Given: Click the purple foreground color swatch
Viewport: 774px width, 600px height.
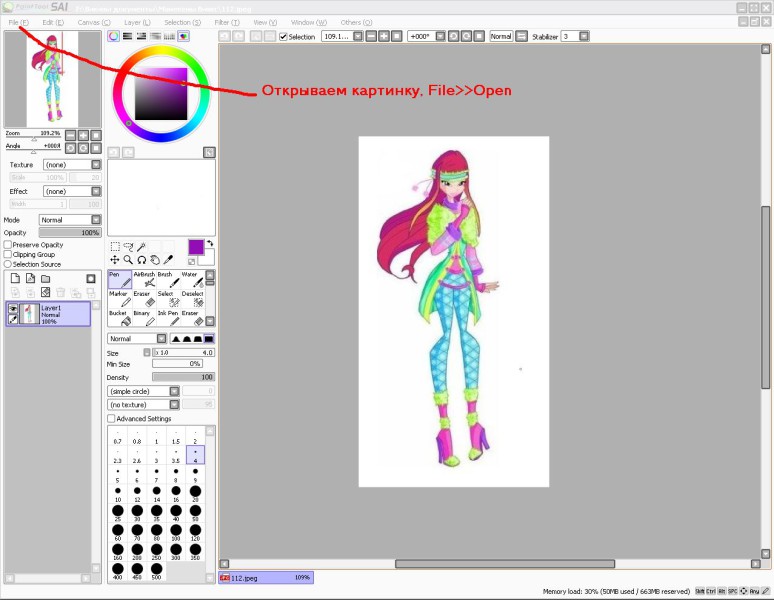Looking at the screenshot, I should pyautogui.click(x=196, y=247).
